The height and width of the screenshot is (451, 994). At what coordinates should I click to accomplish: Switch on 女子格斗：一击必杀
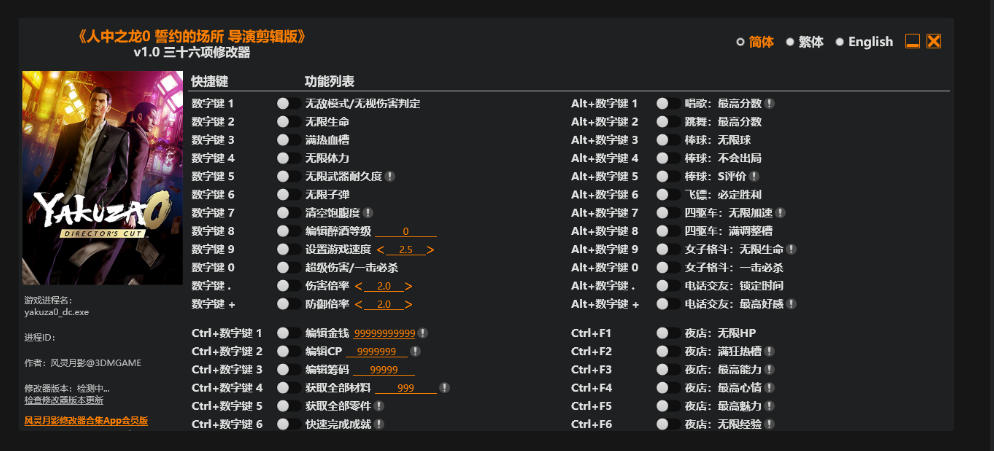tap(668, 268)
